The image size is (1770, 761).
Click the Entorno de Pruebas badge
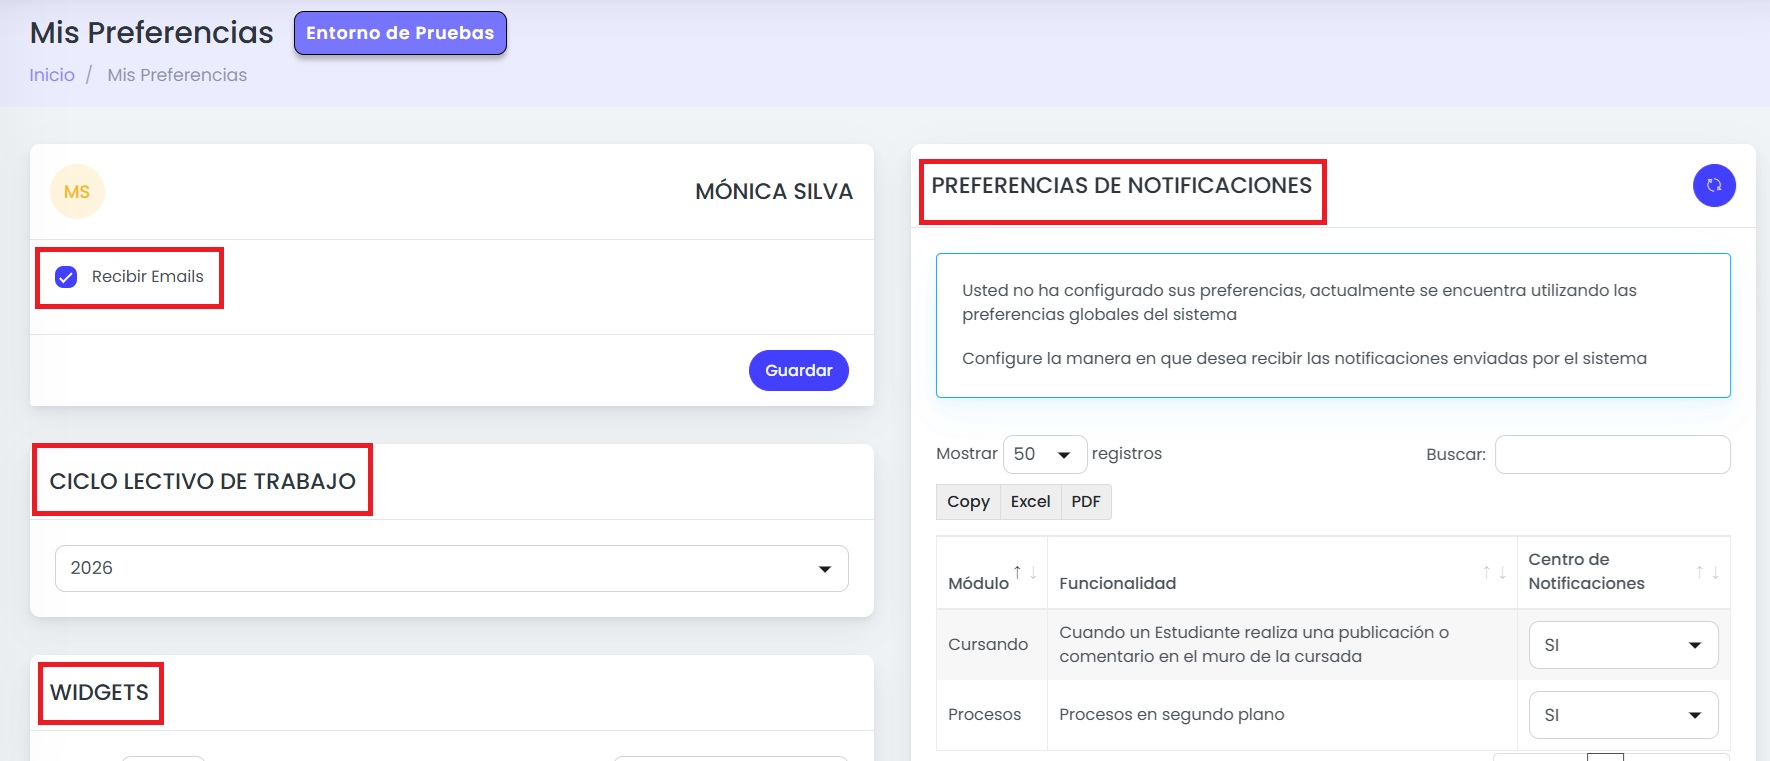[x=400, y=33]
